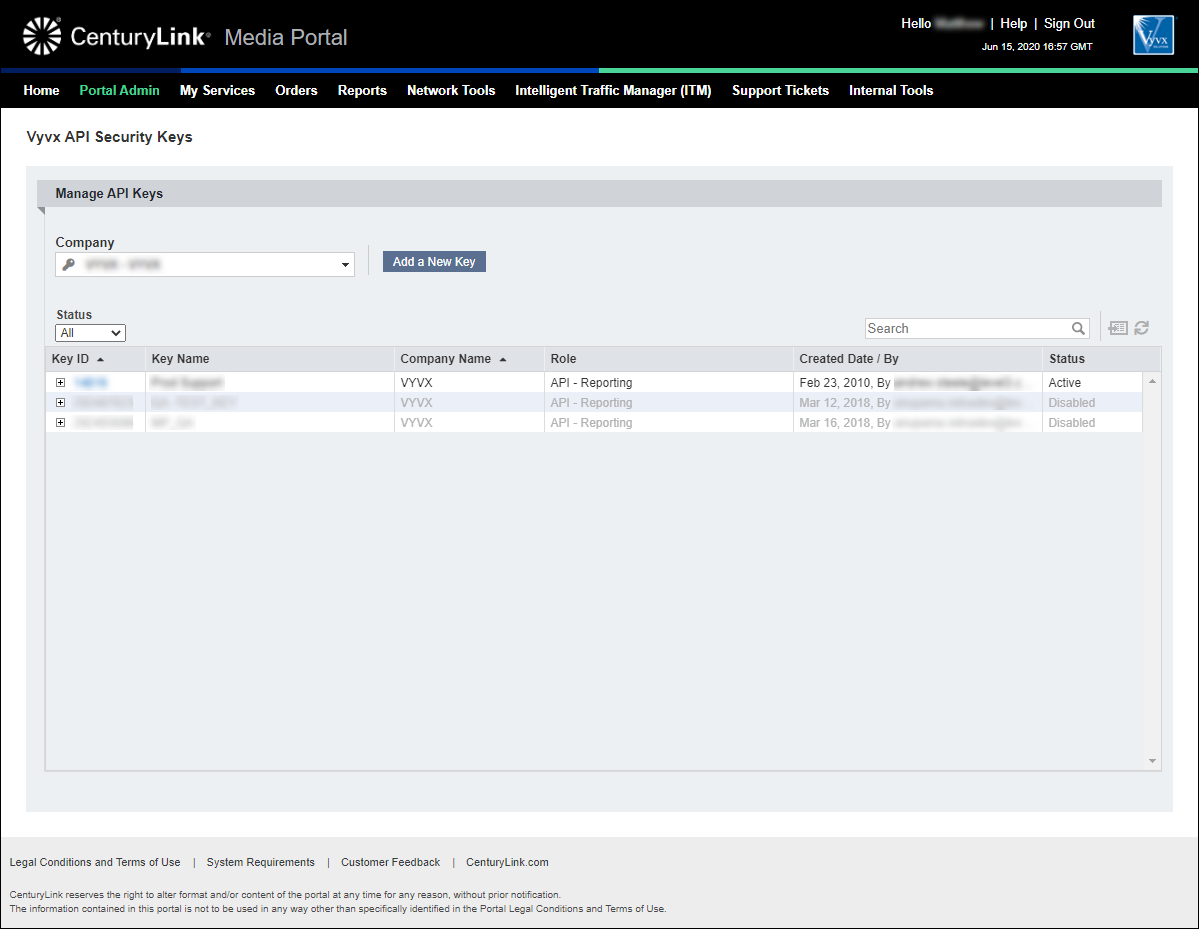Image resolution: width=1199 pixels, height=929 pixels.
Task: Expand the Mar 12, 2018 key row
Action: (x=60, y=402)
